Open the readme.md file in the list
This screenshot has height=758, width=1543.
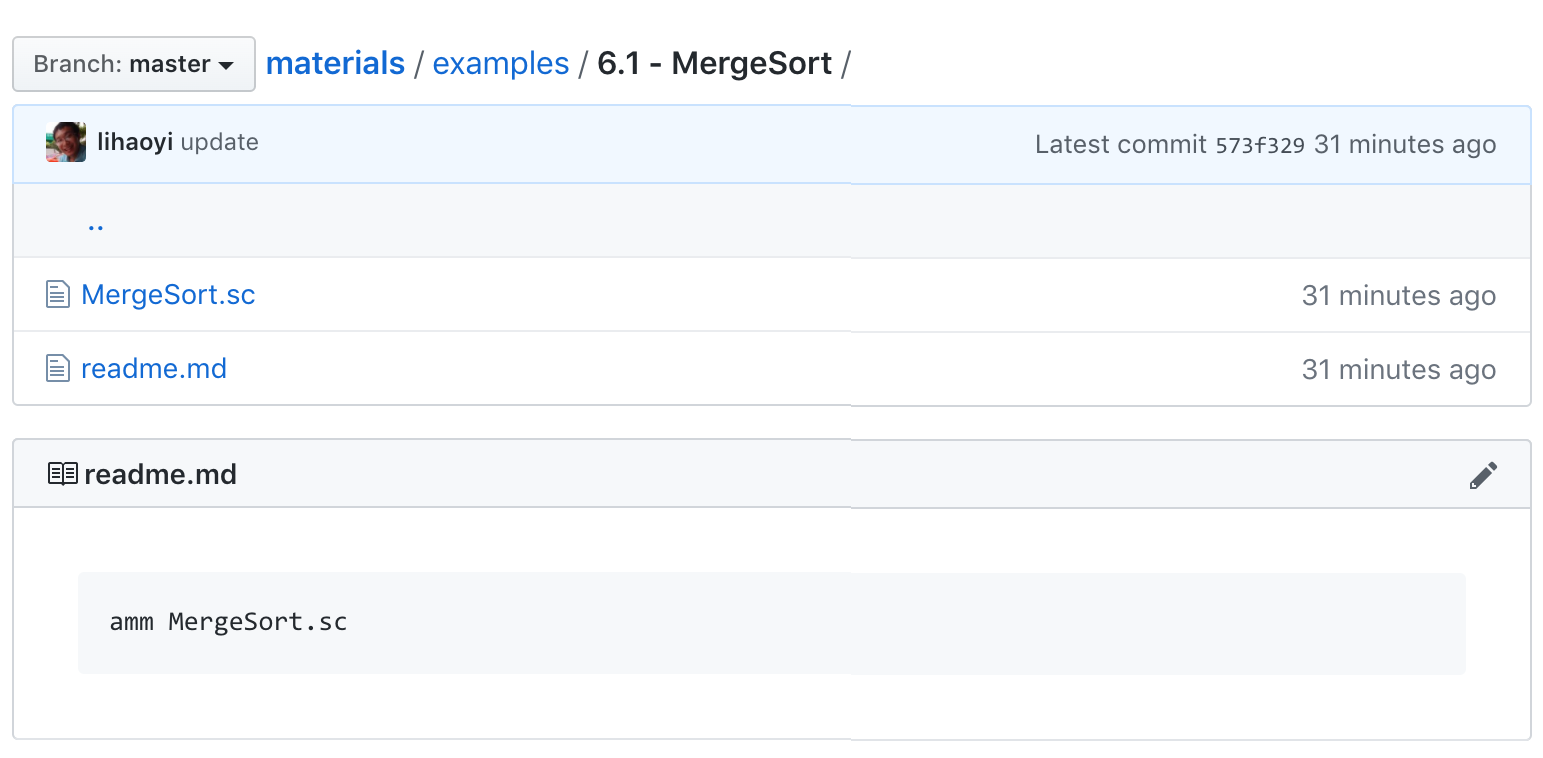pyautogui.click(x=154, y=368)
